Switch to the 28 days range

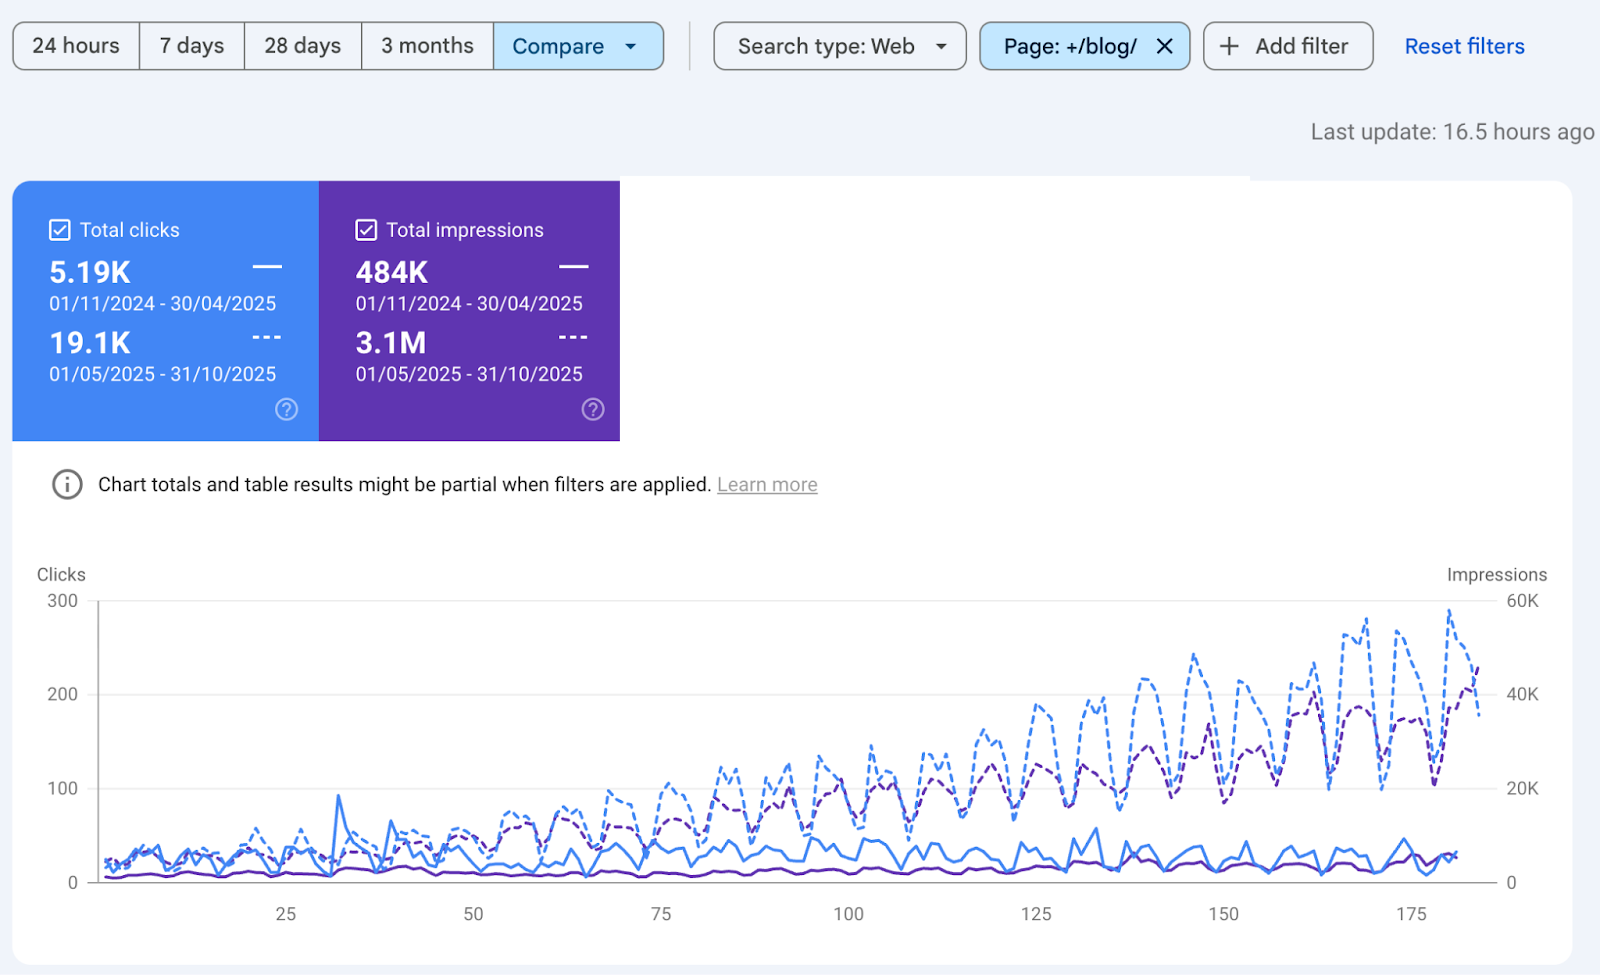click(x=303, y=47)
